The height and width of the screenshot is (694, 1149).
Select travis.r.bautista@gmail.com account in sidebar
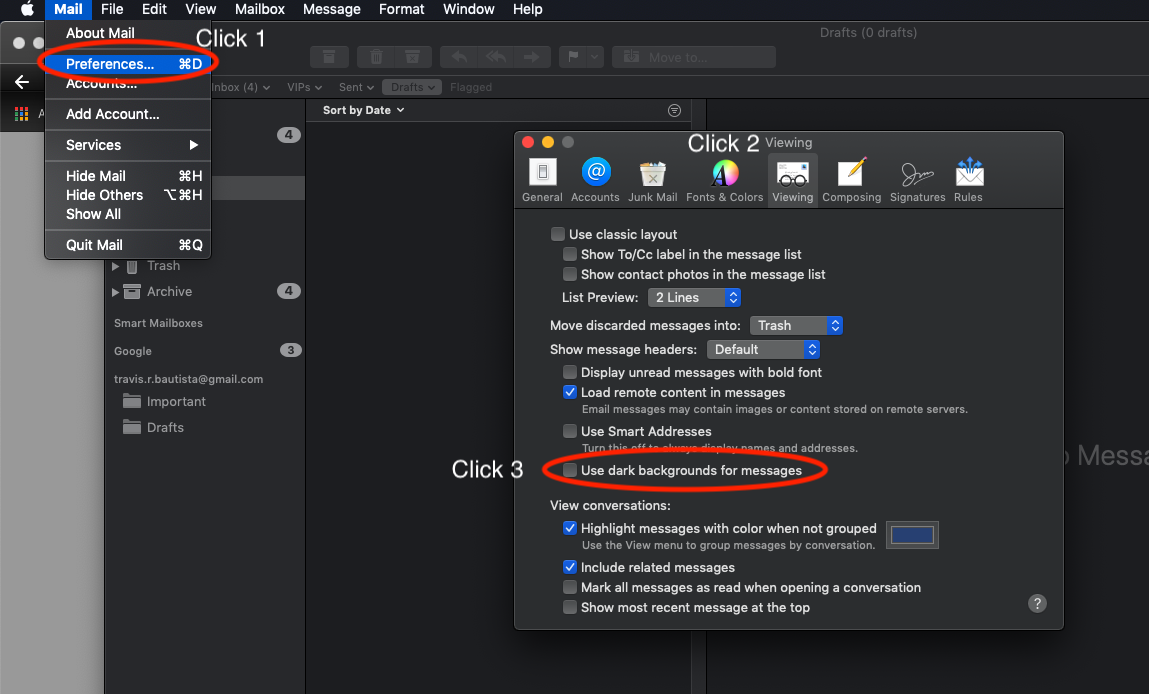(x=188, y=379)
